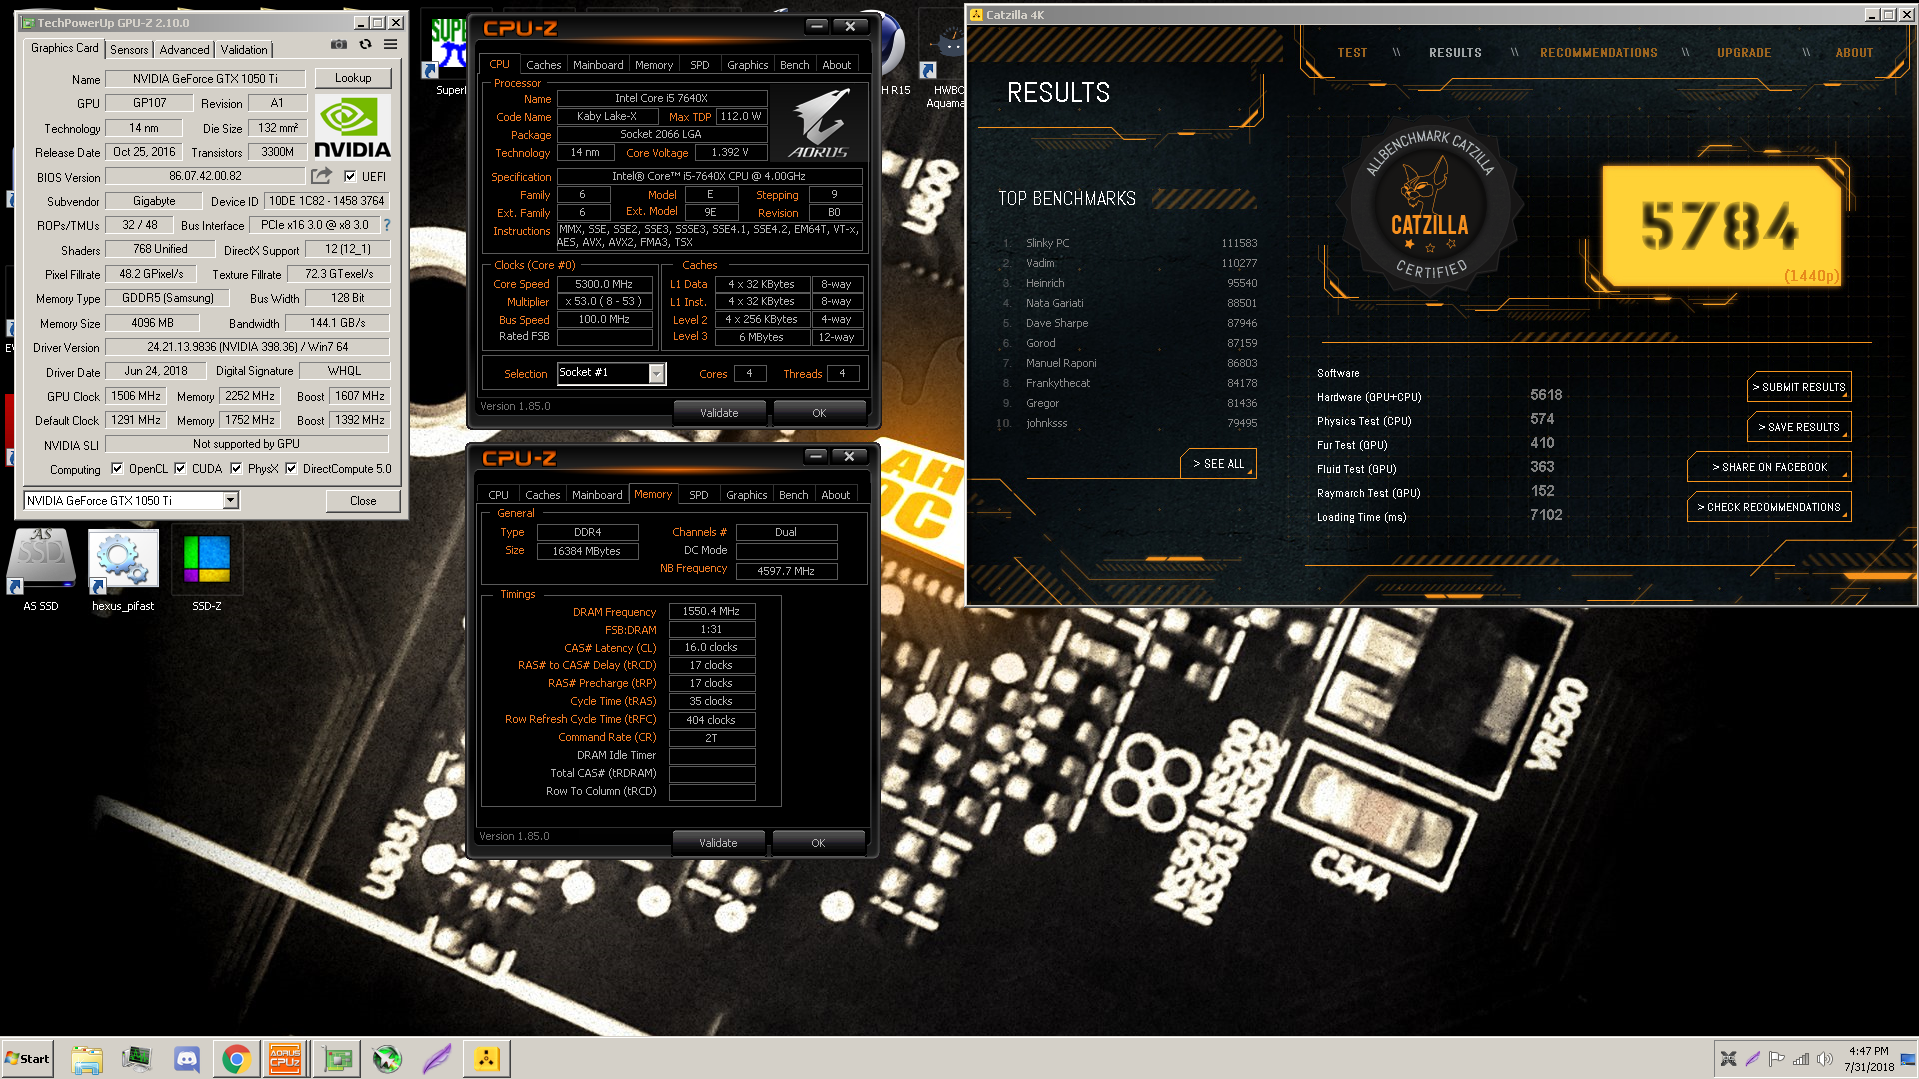Go to the RECOMMENDATIONS tab in Catzilla
This screenshot has height=1079, width=1919.
coord(1598,53)
